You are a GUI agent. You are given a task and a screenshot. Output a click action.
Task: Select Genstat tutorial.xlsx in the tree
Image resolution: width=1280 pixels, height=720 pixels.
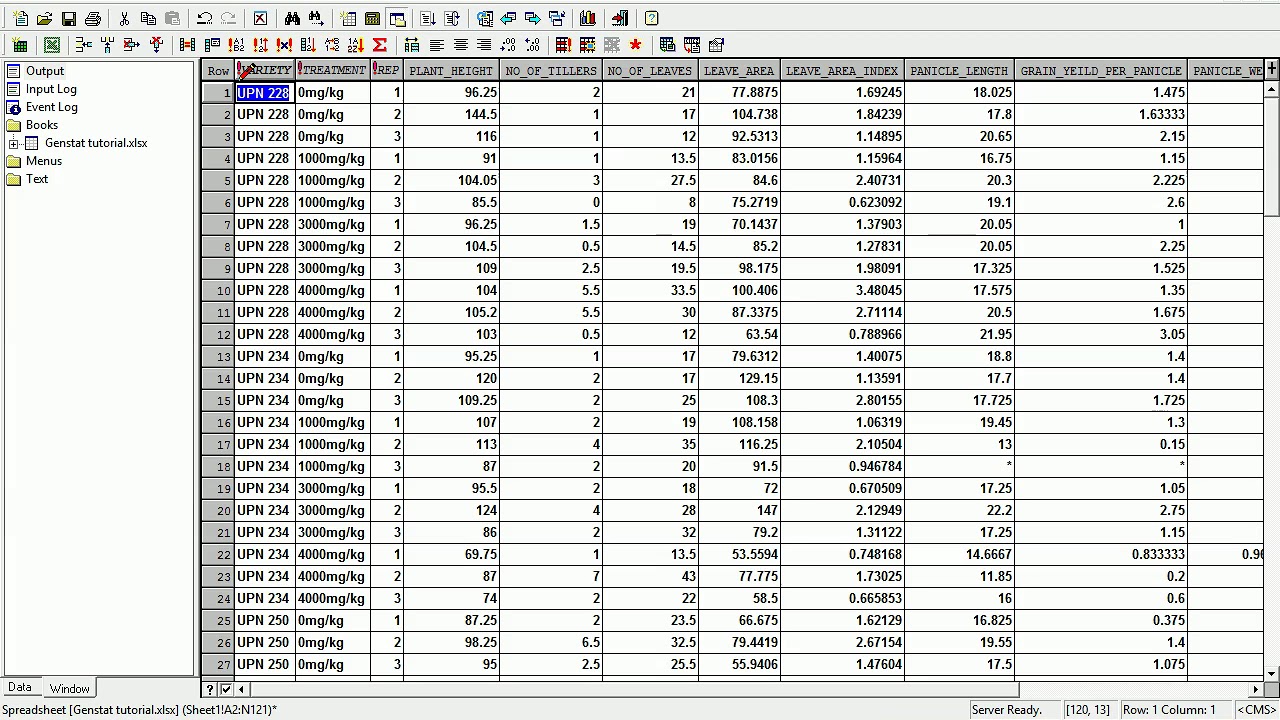(x=96, y=143)
